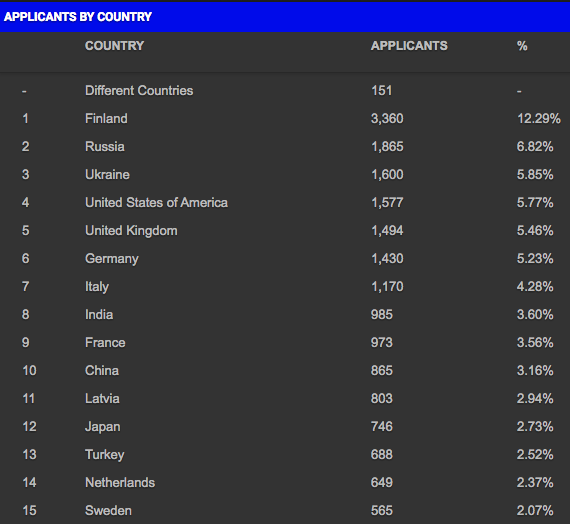The width and height of the screenshot is (570, 524).
Task: Select China's applicant count 865
Action: point(382,371)
